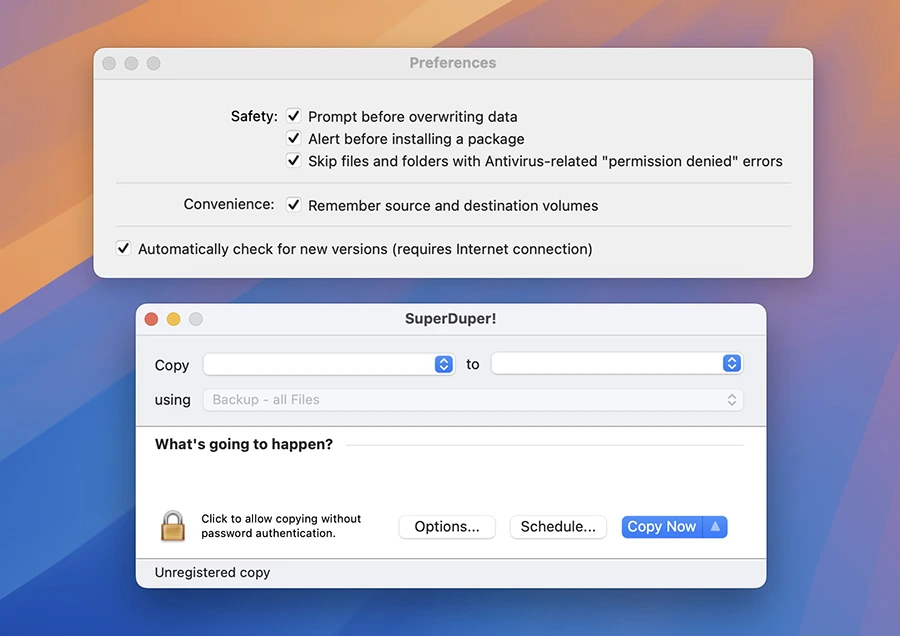Uncheck Prompt before overwriting data
The height and width of the screenshot is (636, 900).
click(294, 117)
